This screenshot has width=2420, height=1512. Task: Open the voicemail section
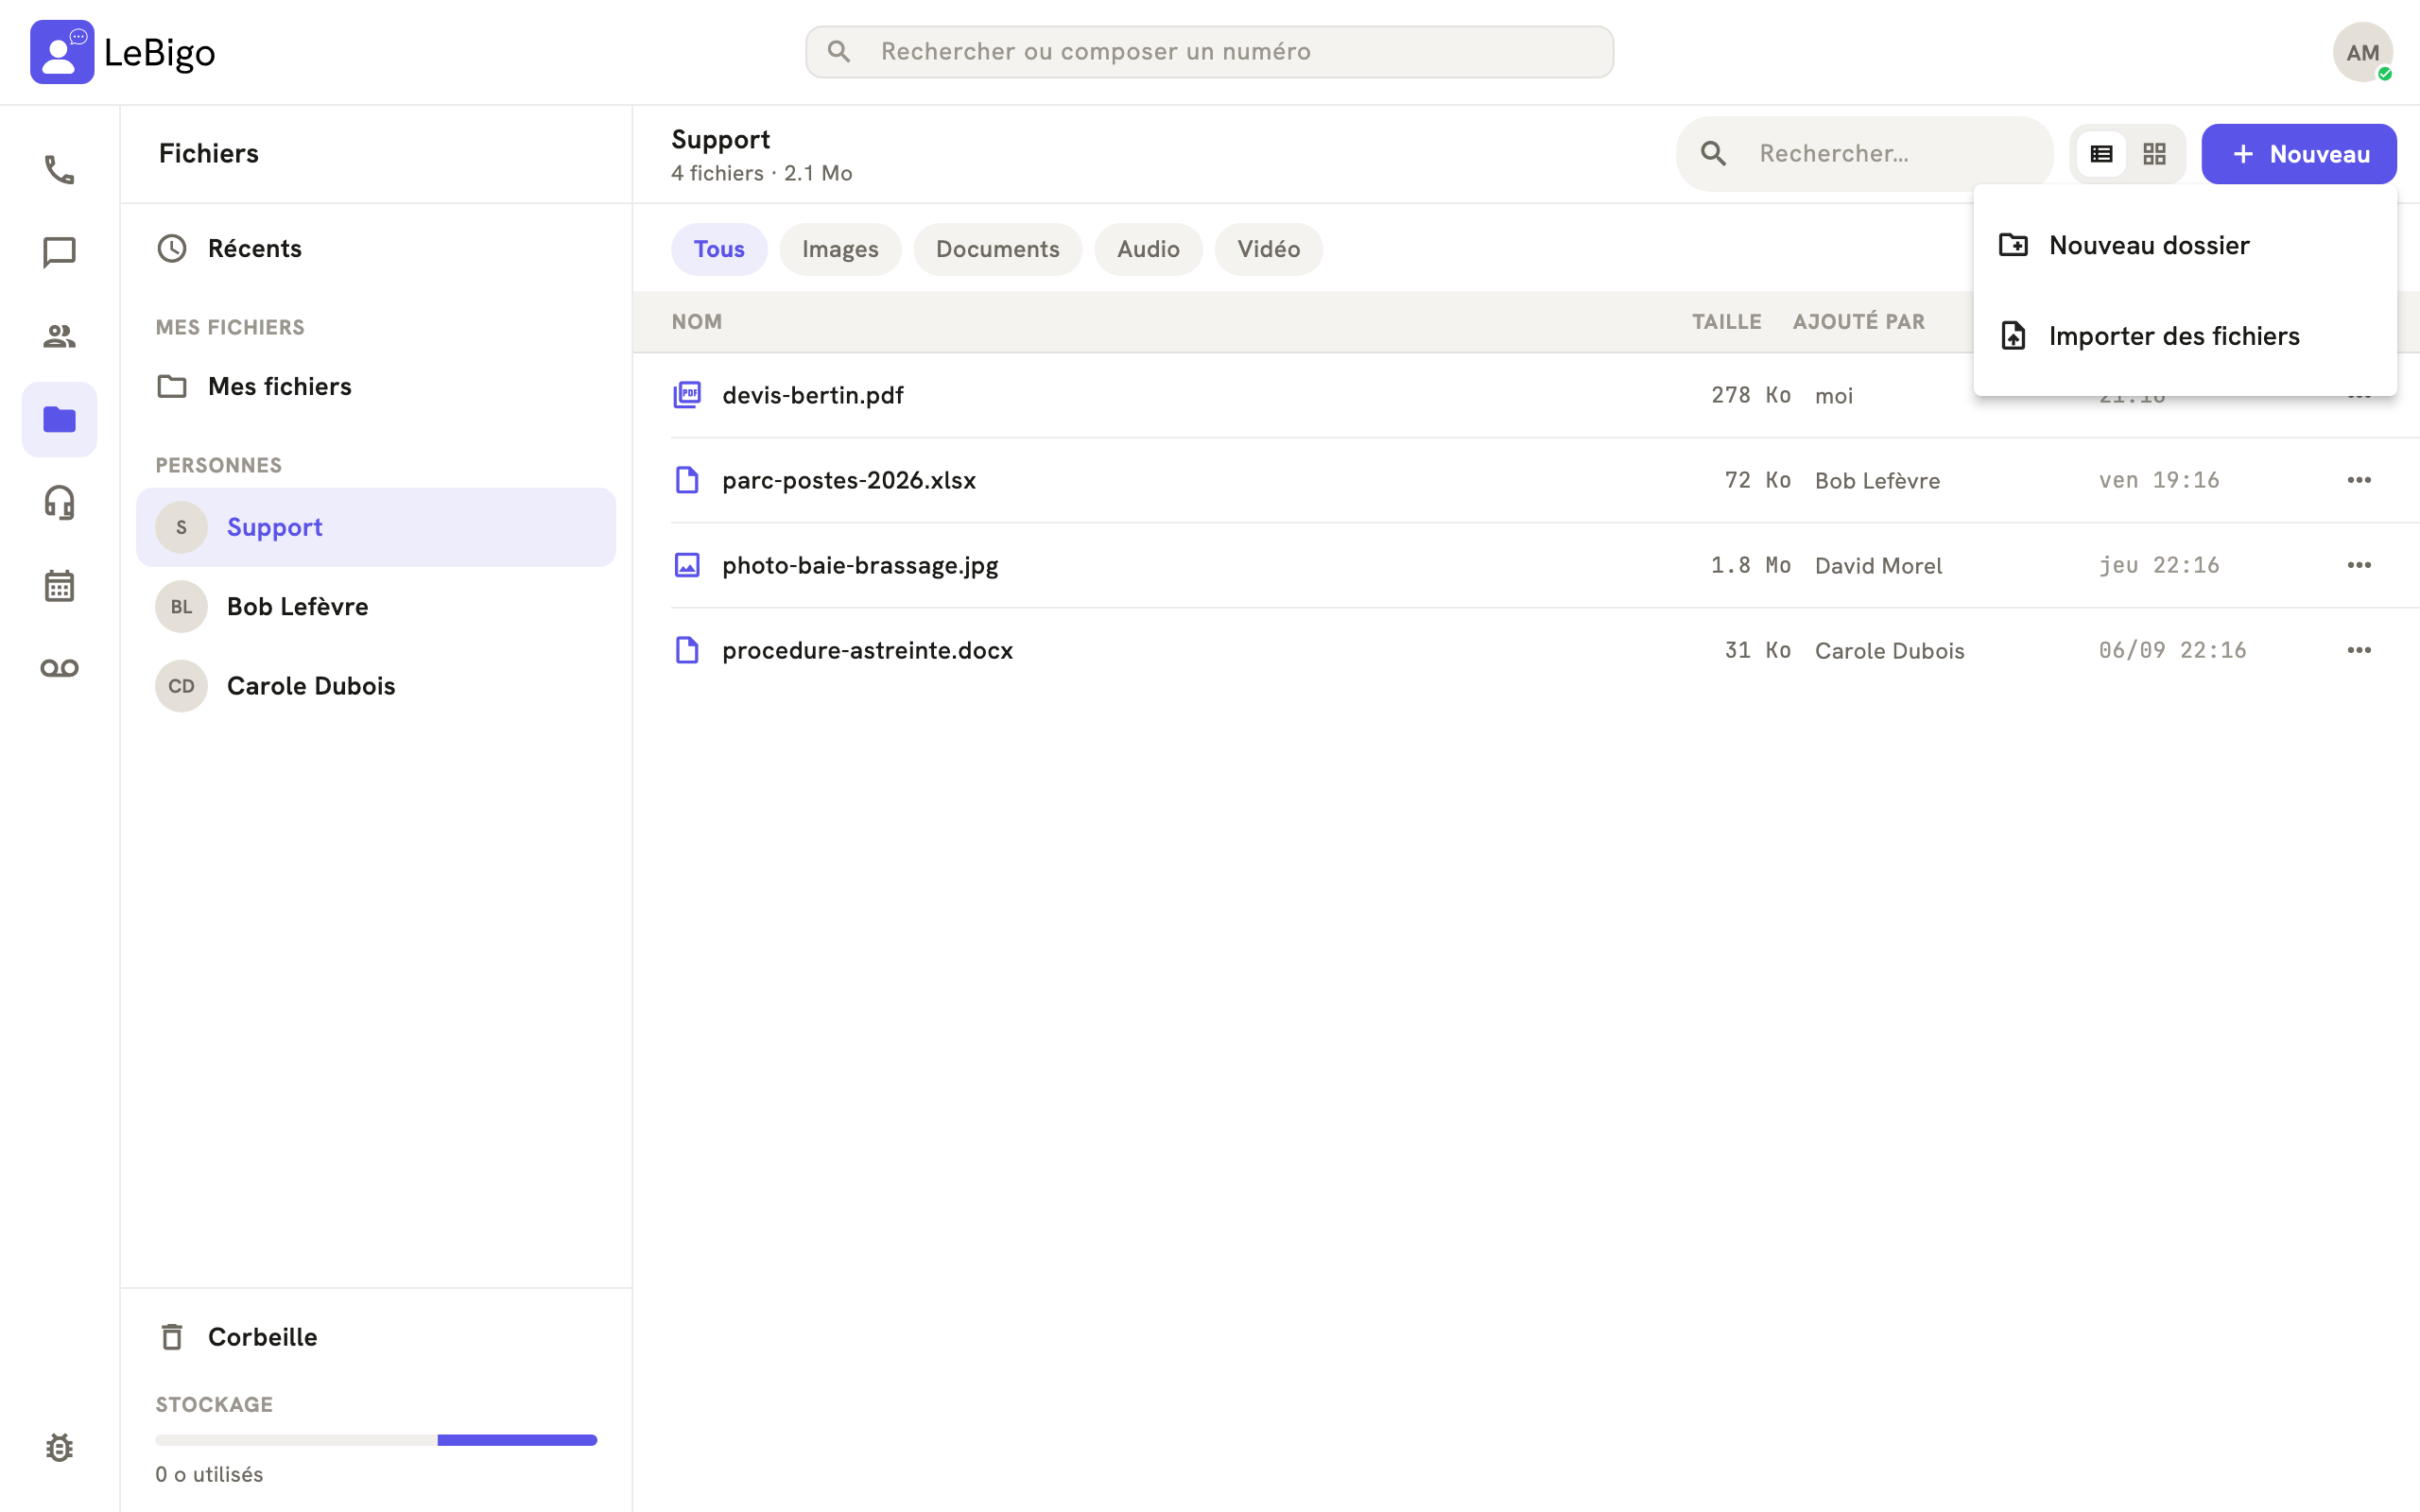[59, 668]
